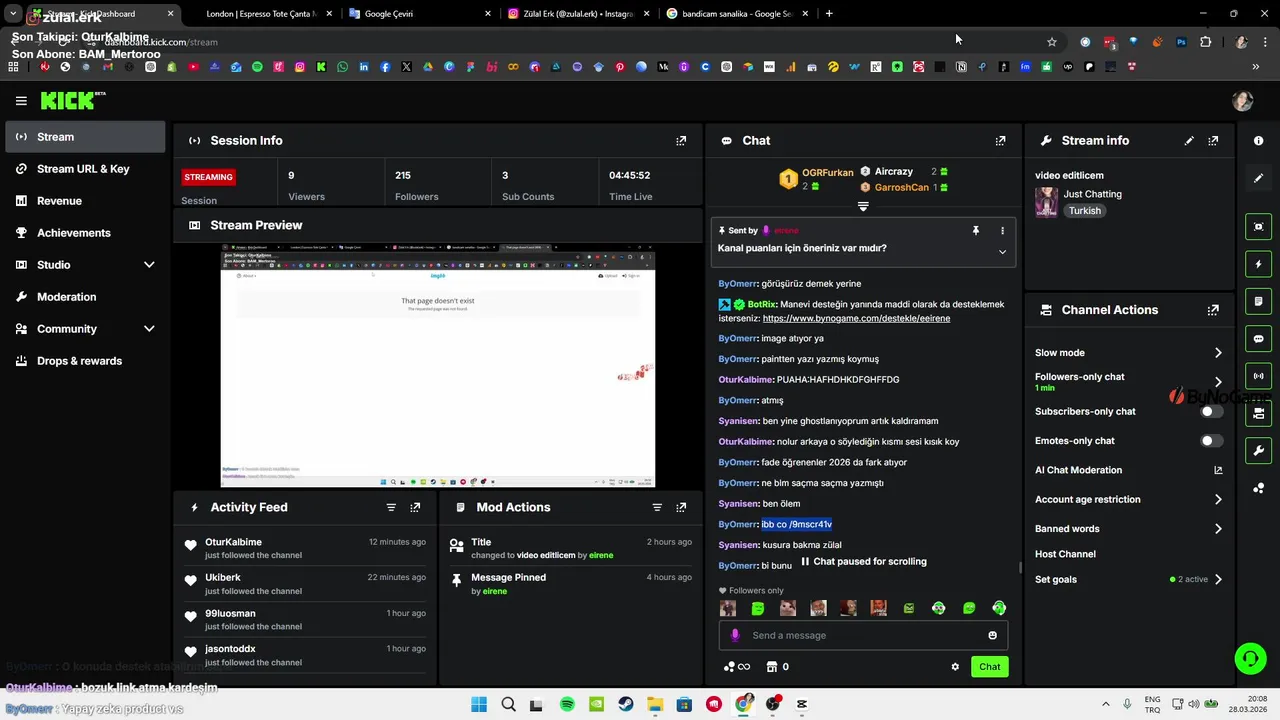Open Host Channel action
This screenshot has height=720, width=1280.
pos(1065,554)
